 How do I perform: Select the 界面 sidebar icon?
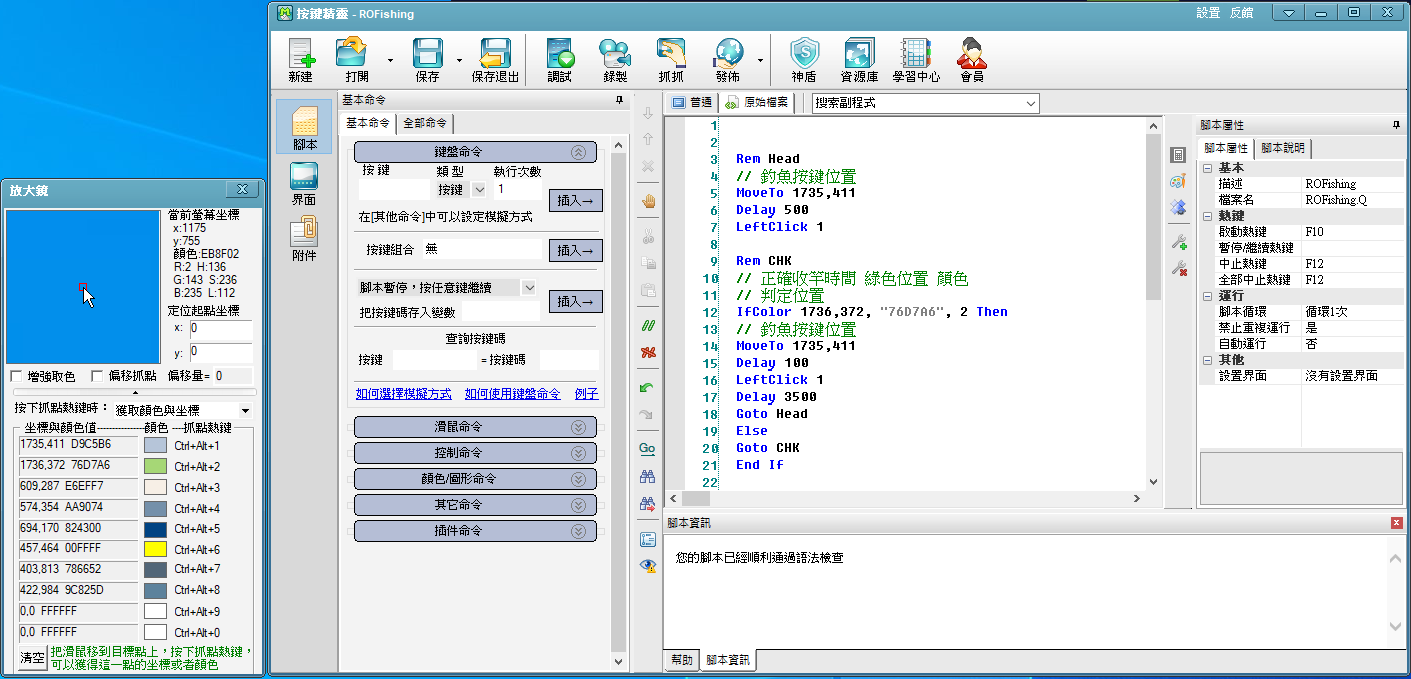coord(304,185)
